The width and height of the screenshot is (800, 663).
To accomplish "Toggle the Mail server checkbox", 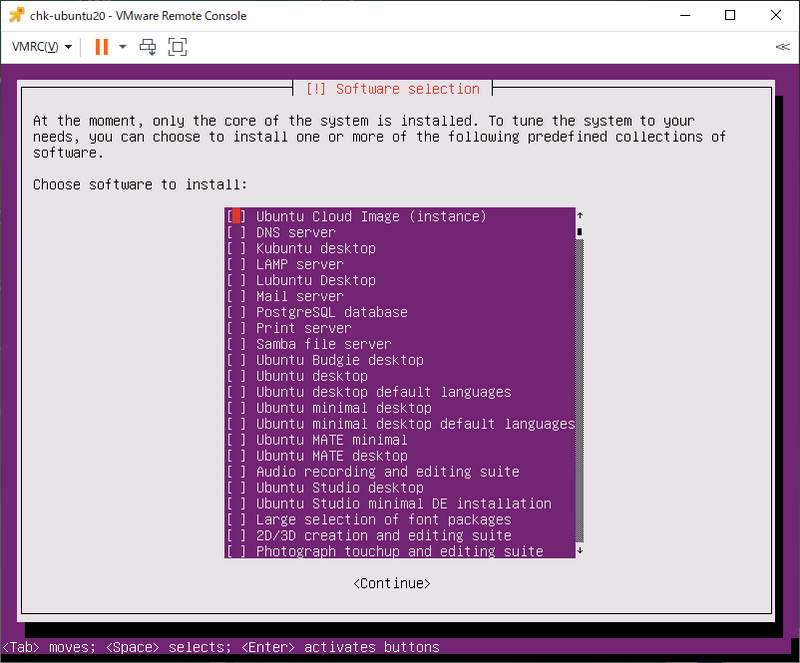I will (x=236, y=296).
